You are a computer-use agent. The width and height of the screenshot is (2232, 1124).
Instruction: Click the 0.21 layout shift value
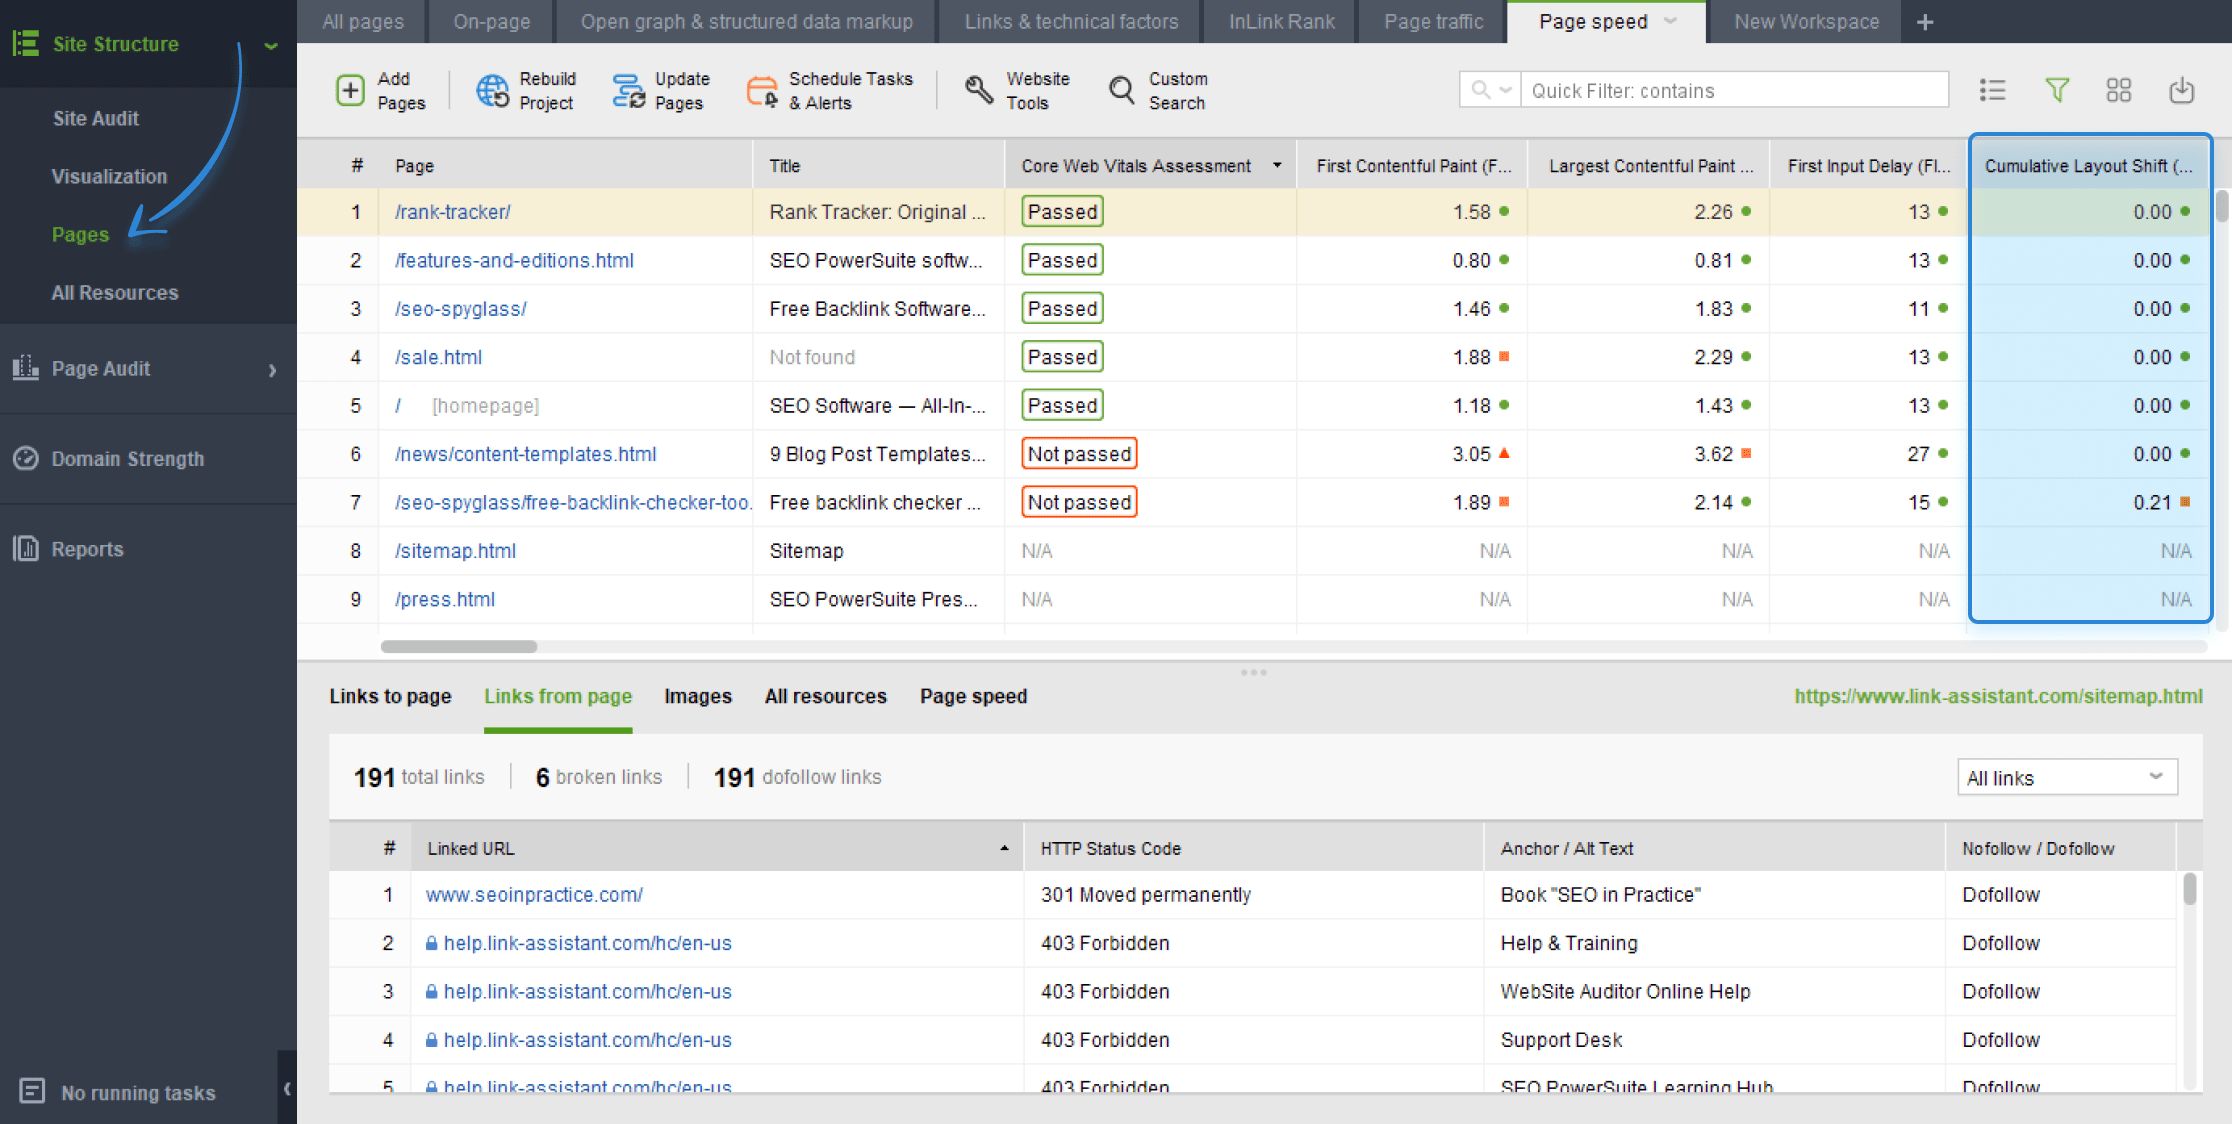(2152, 502)
